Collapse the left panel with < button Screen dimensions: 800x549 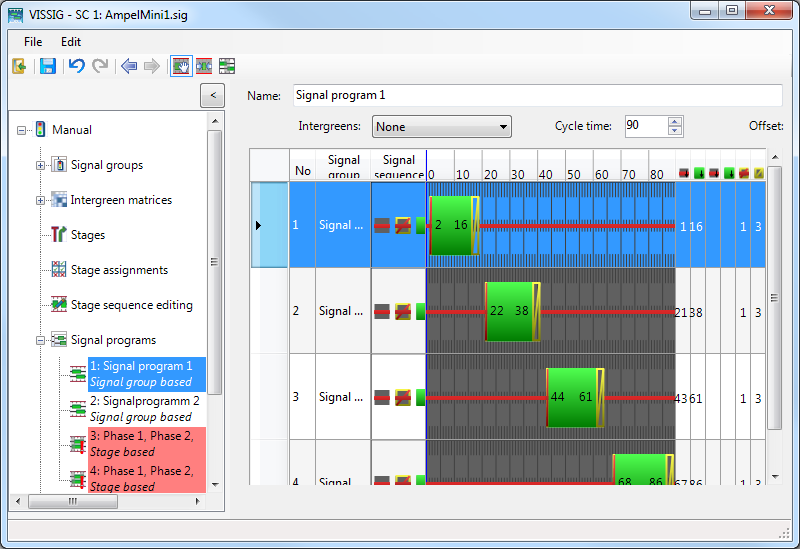[212, 95]
